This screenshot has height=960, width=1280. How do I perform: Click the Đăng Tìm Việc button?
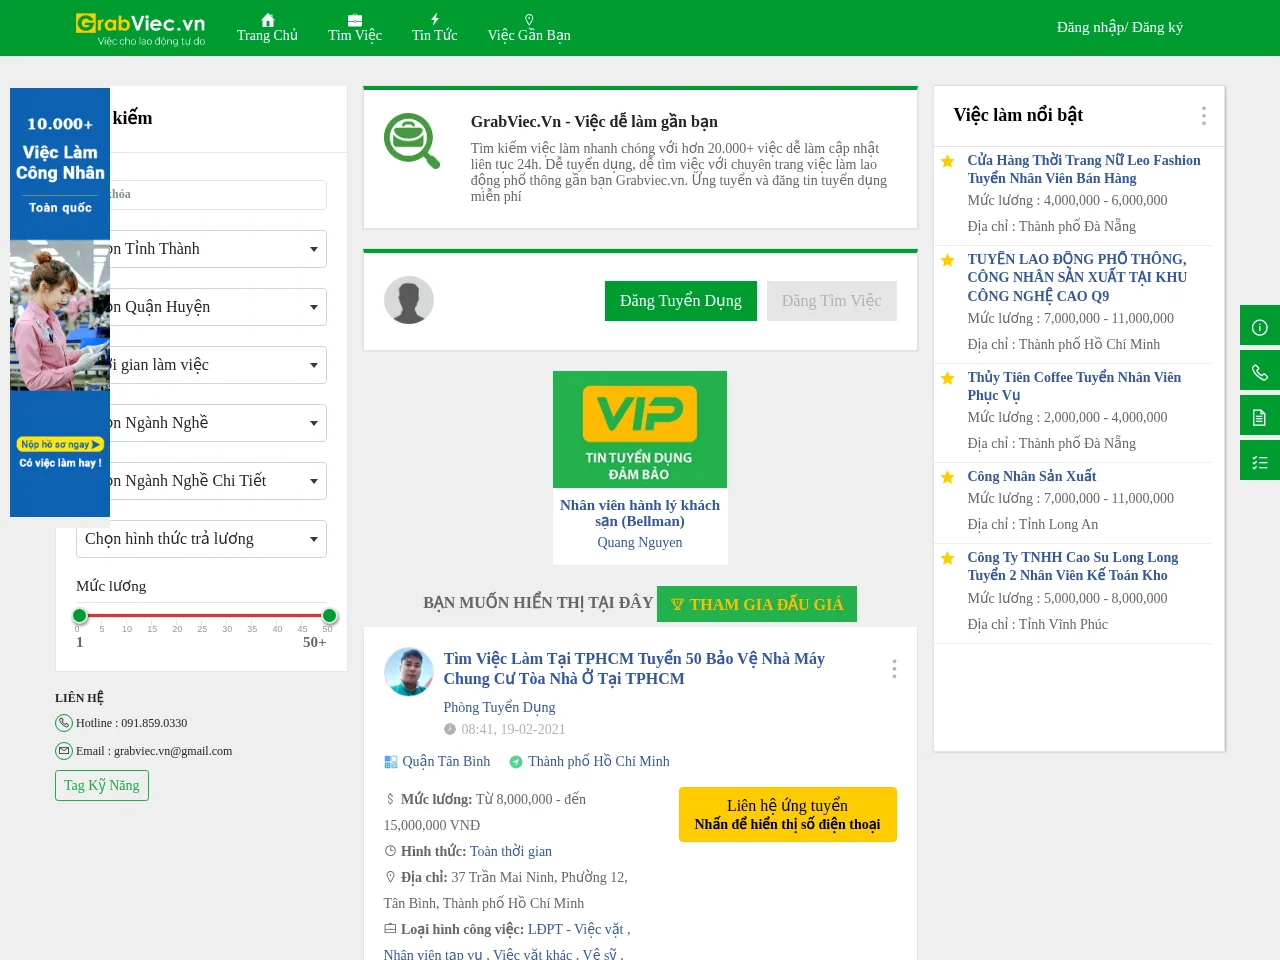tap(832, 301)
